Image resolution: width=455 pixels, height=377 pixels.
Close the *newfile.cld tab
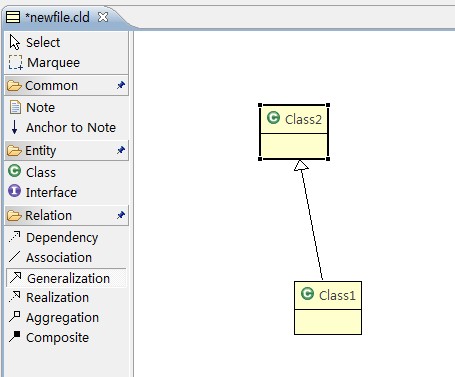(103, 17)
